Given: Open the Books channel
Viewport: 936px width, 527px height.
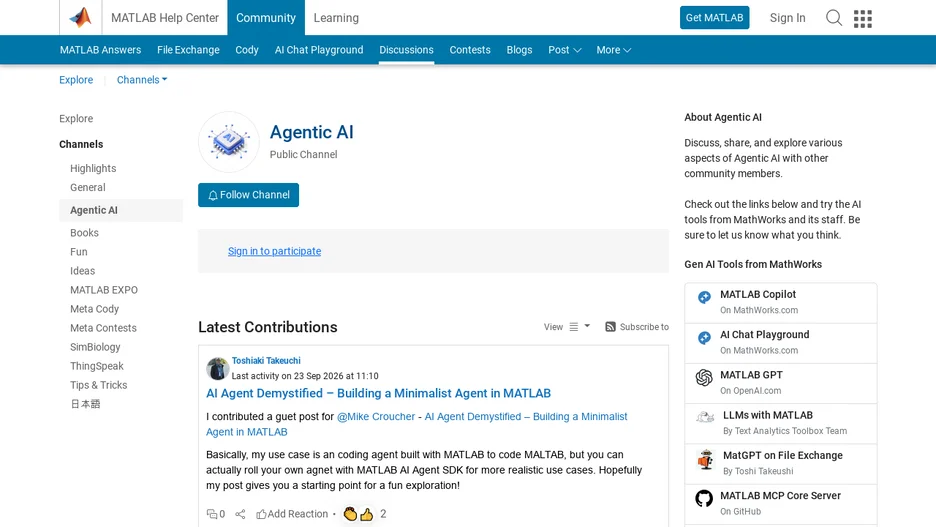Looking at the screenshot, I should [x=84, y=233].
